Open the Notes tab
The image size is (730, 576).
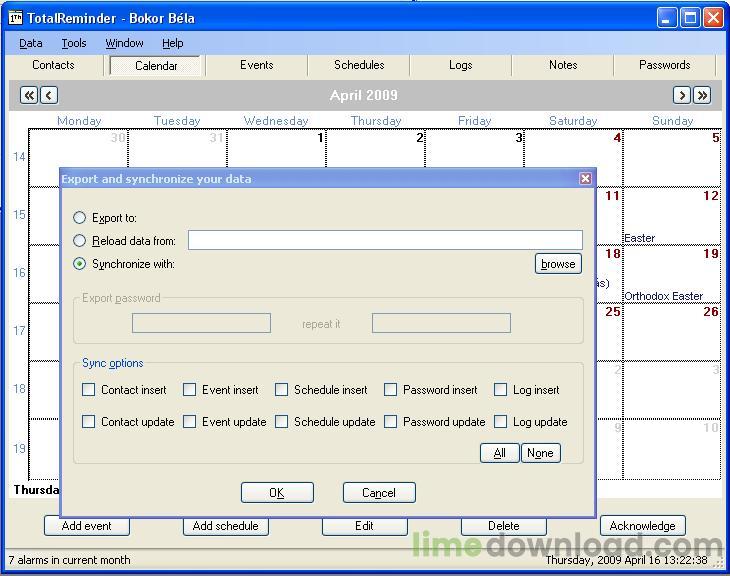tap(563, 65)
